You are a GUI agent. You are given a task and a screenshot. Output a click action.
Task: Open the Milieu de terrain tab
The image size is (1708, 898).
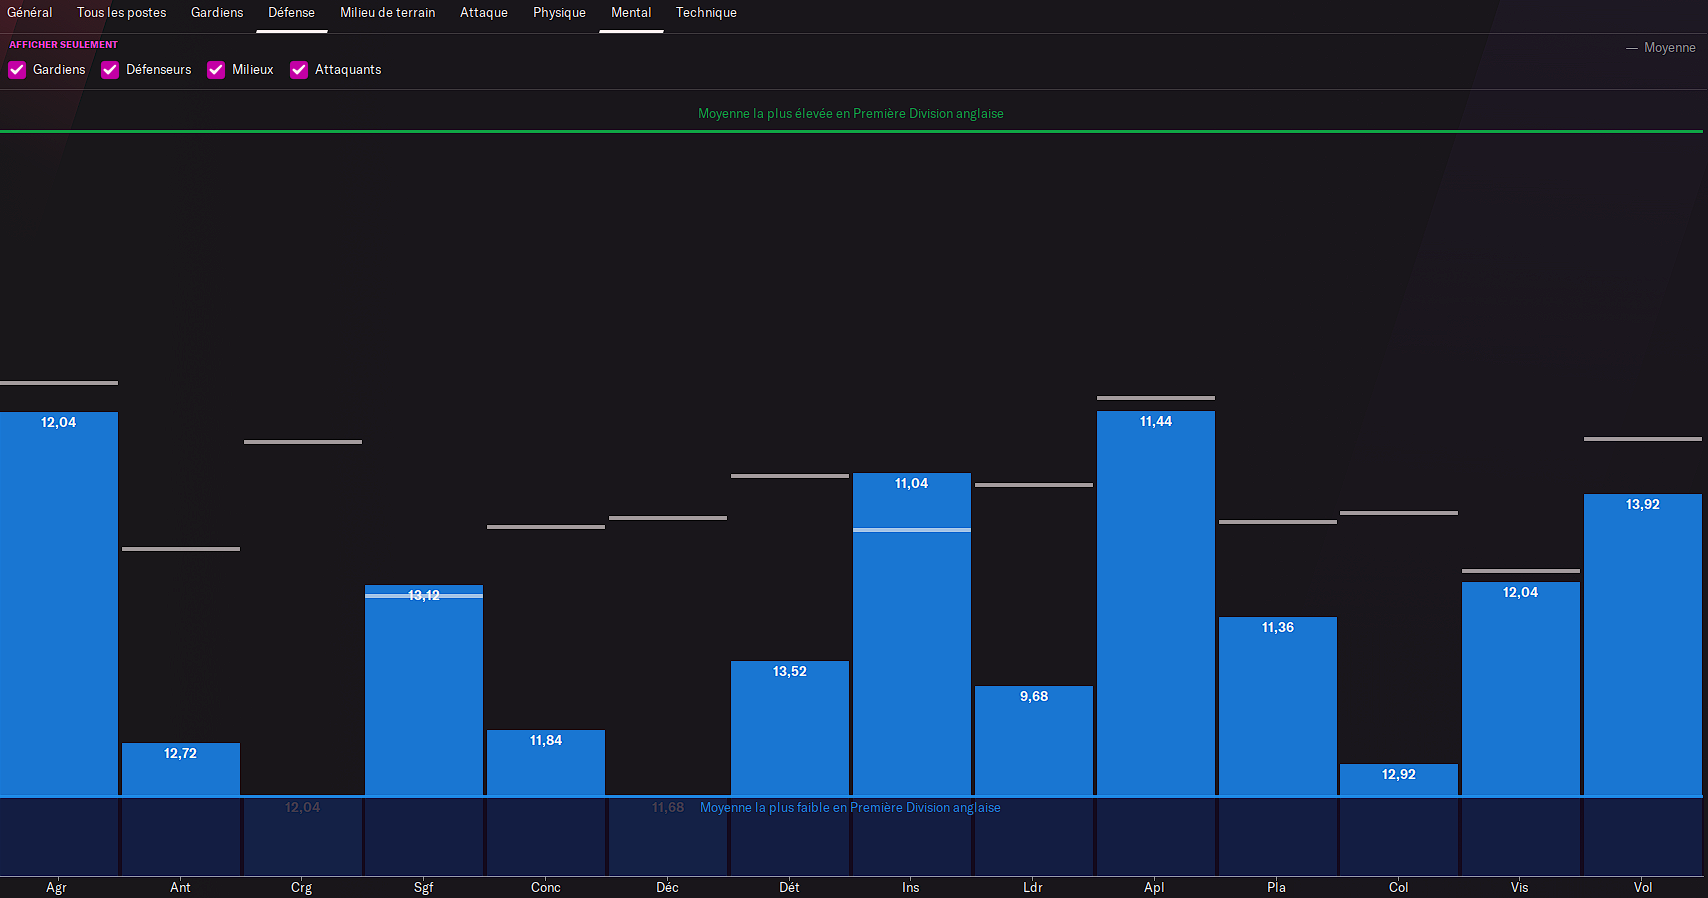point(387,13)
